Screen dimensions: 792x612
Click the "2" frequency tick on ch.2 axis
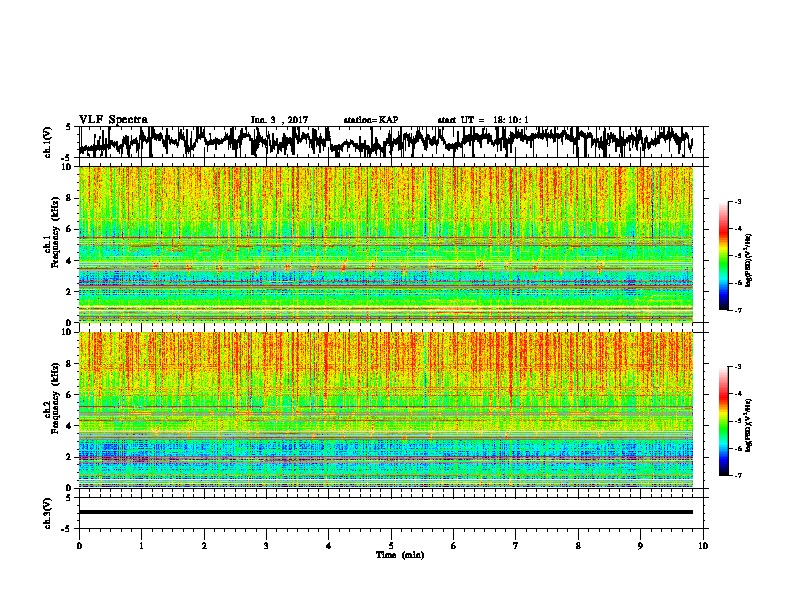pyautogui.click(x=70, y=456)
